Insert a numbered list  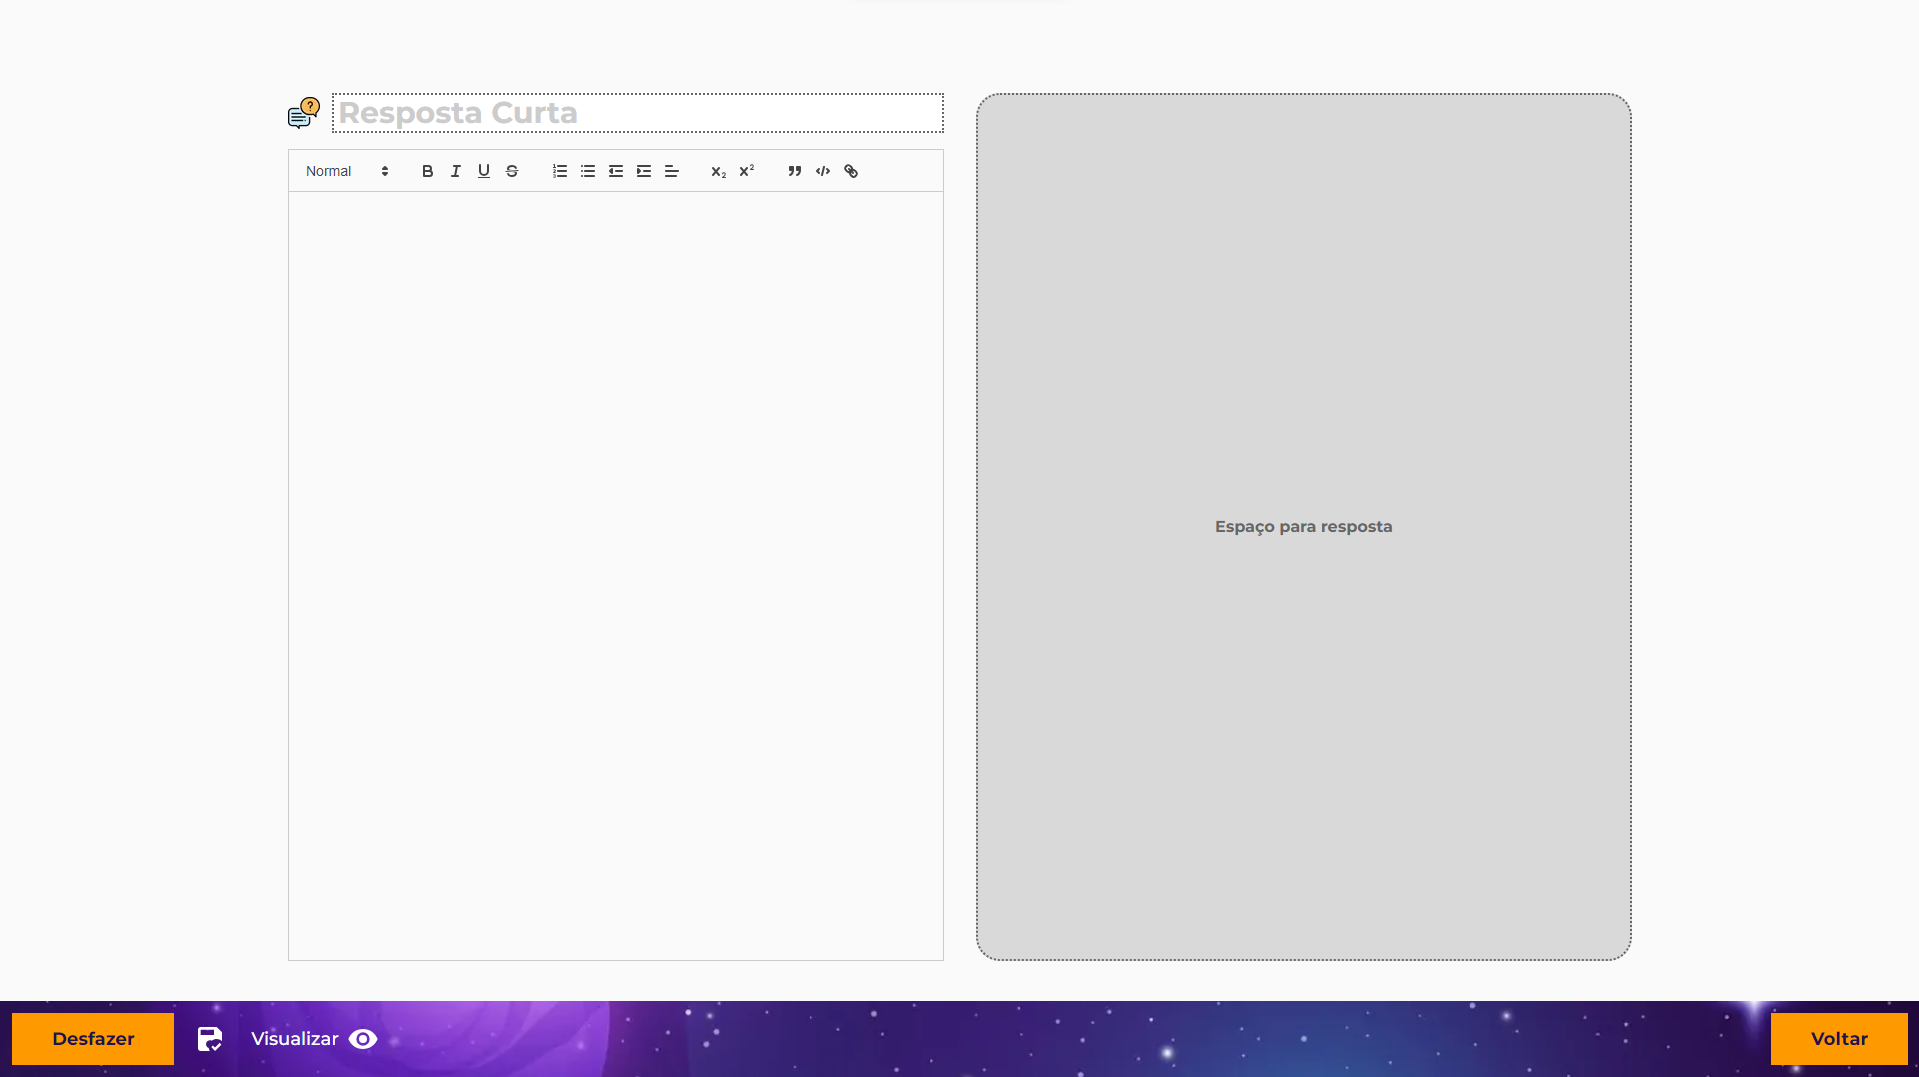pyautogui.click(x=559, y=171)
